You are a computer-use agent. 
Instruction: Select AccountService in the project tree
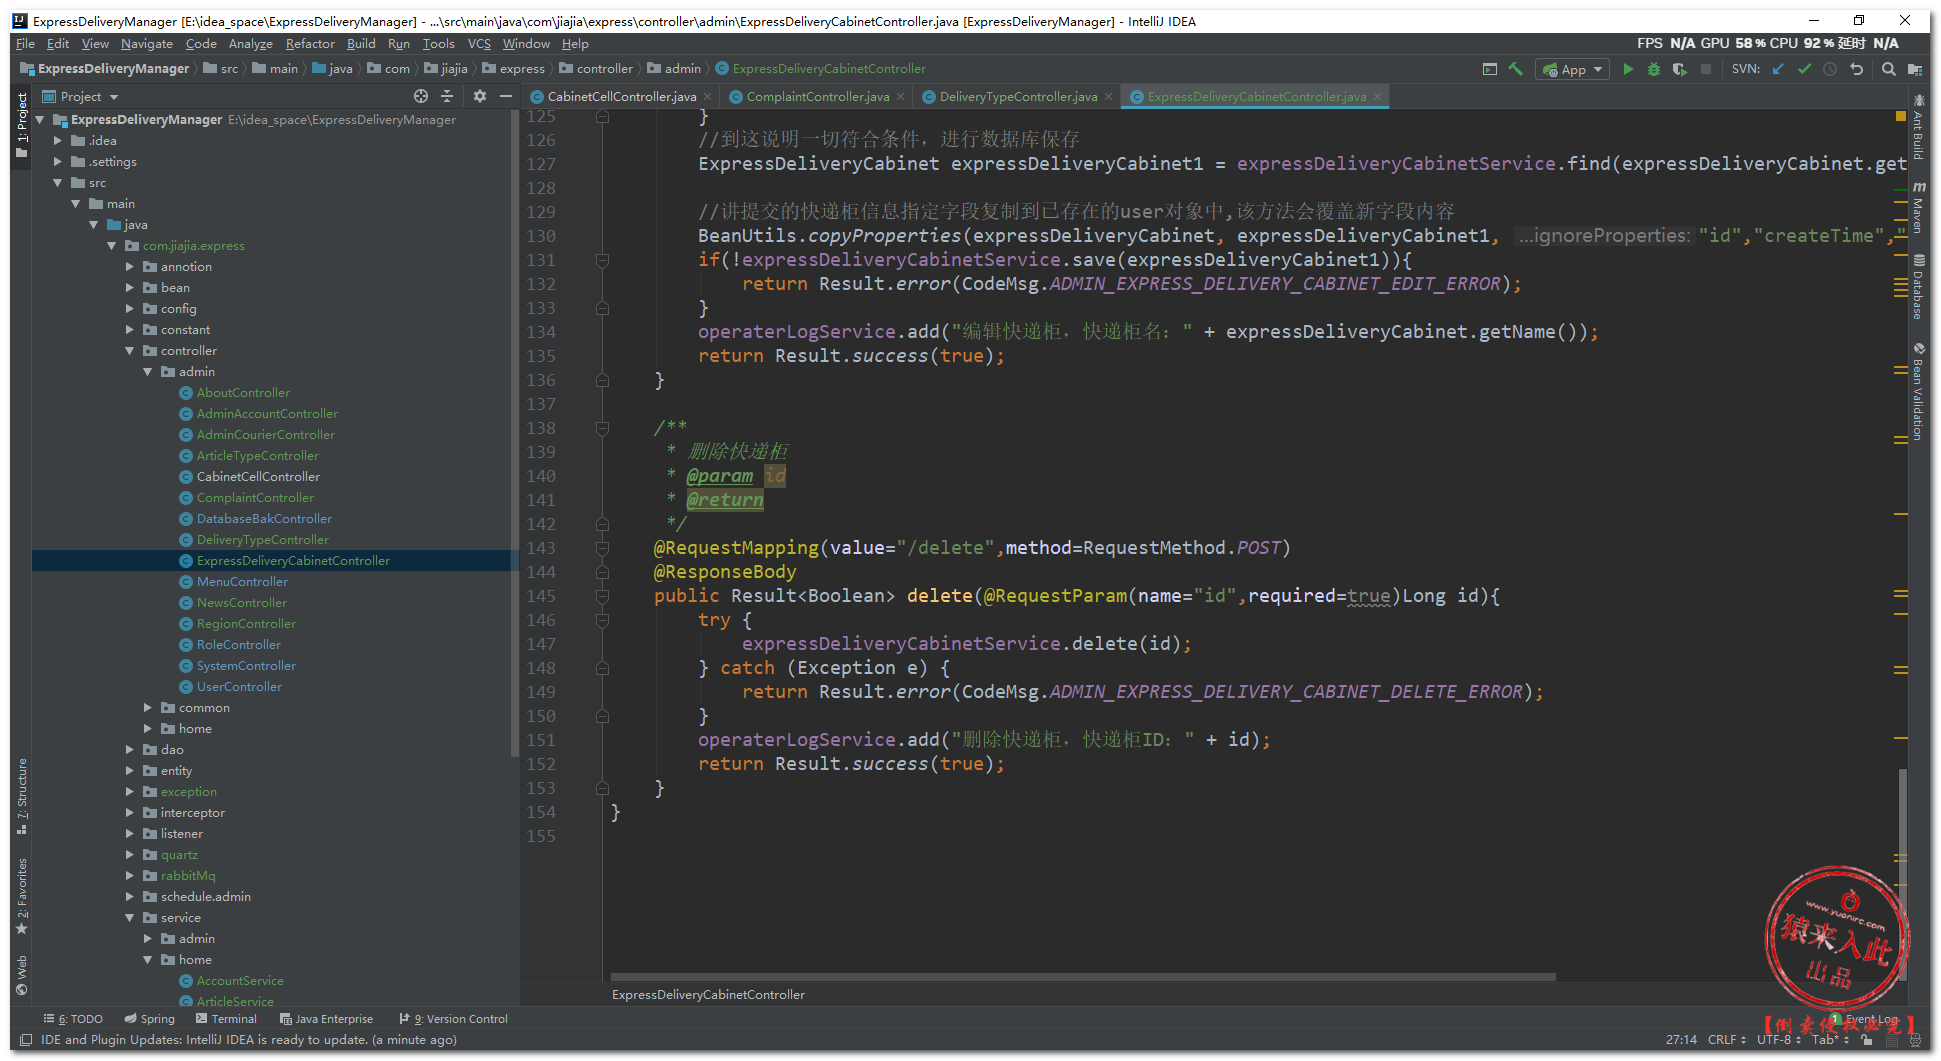[x=240, y=981]
